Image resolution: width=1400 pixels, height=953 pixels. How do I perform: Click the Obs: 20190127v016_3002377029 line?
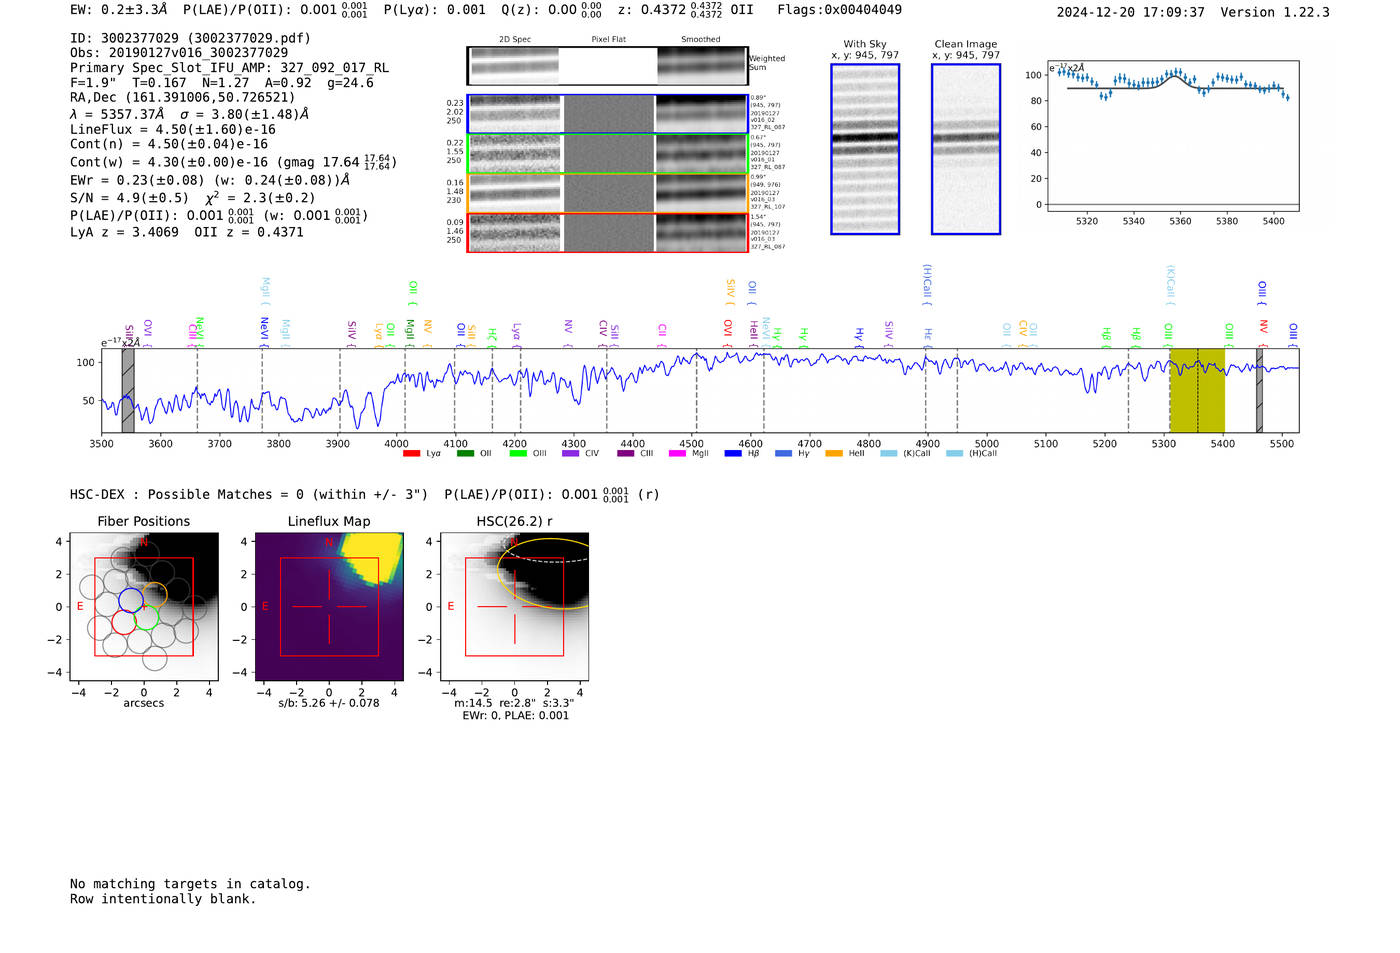(179, 53)
